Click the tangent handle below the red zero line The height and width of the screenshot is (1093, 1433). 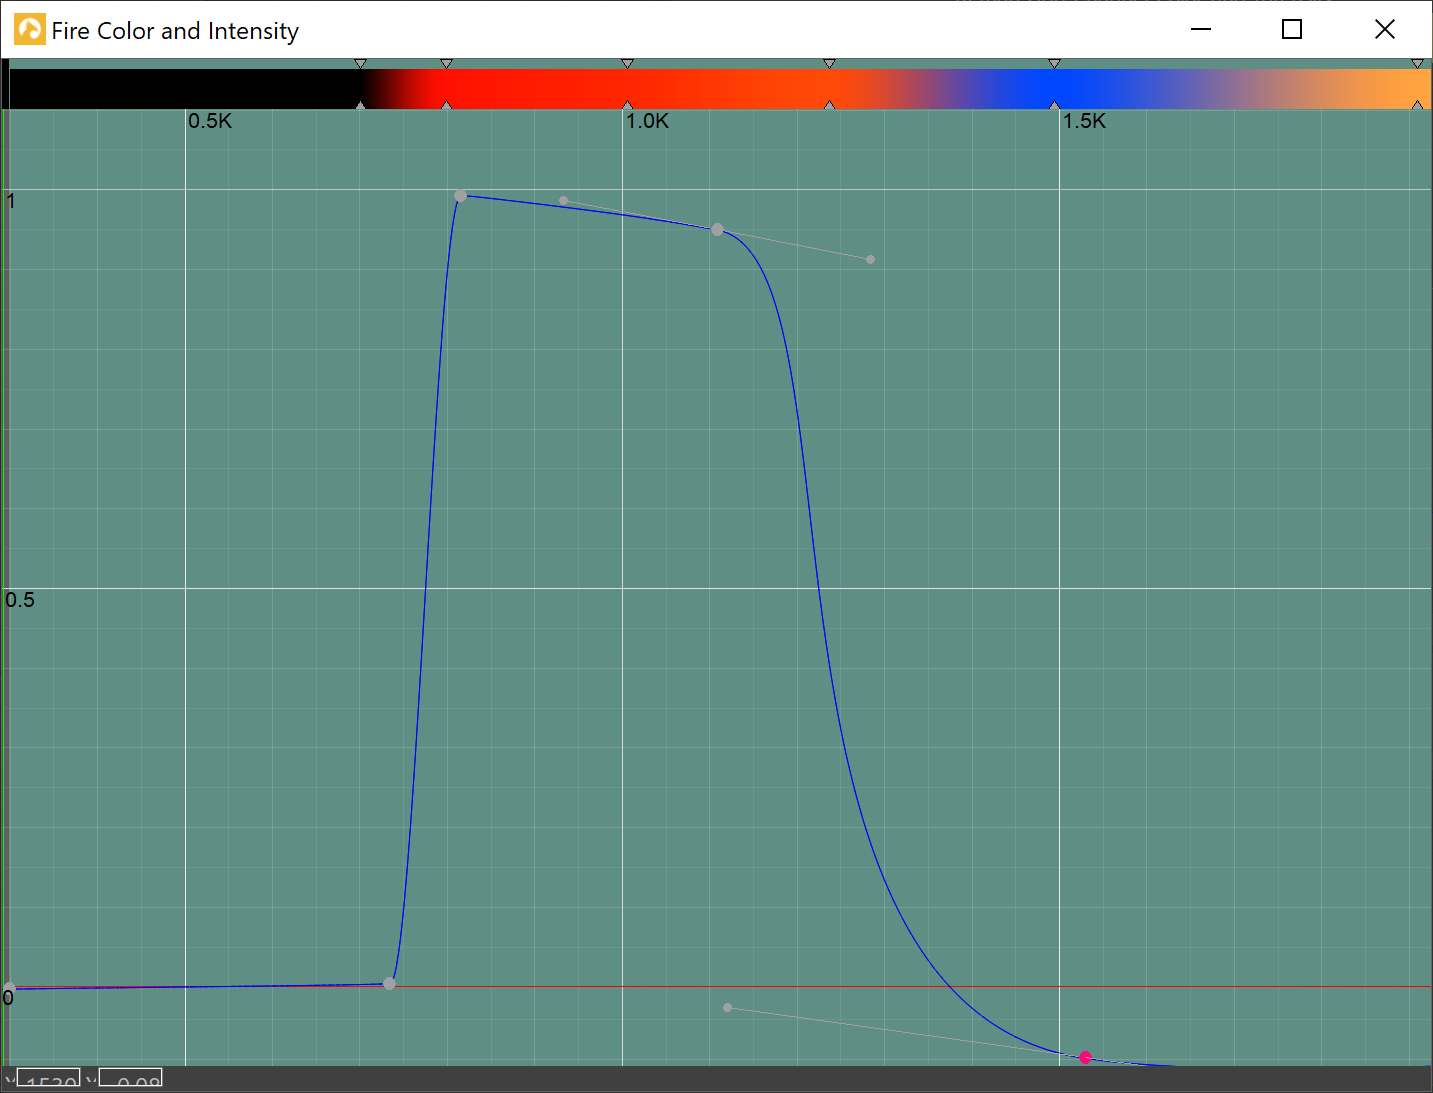[x=727, y=1007]
